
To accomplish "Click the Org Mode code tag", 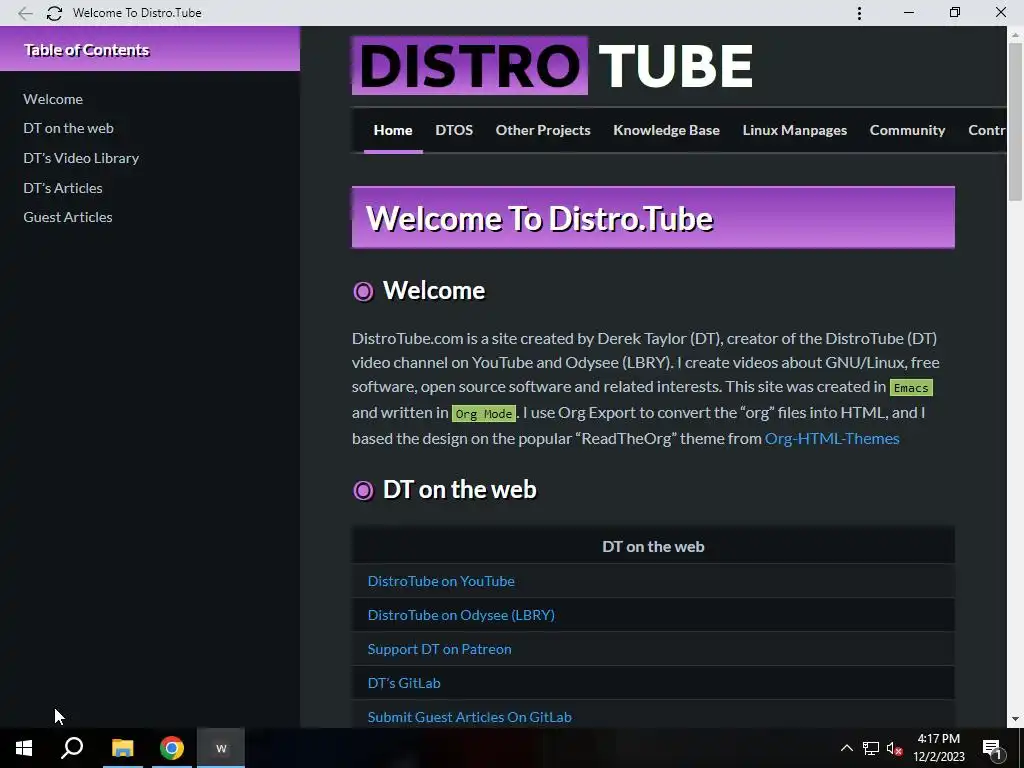I will 483,413.
